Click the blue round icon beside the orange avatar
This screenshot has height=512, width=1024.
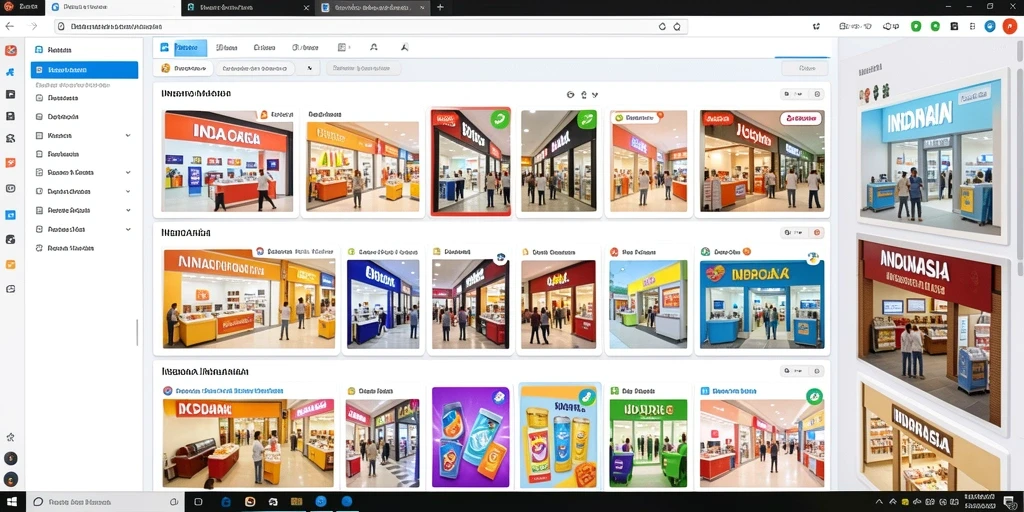click(x=990, y=26)
